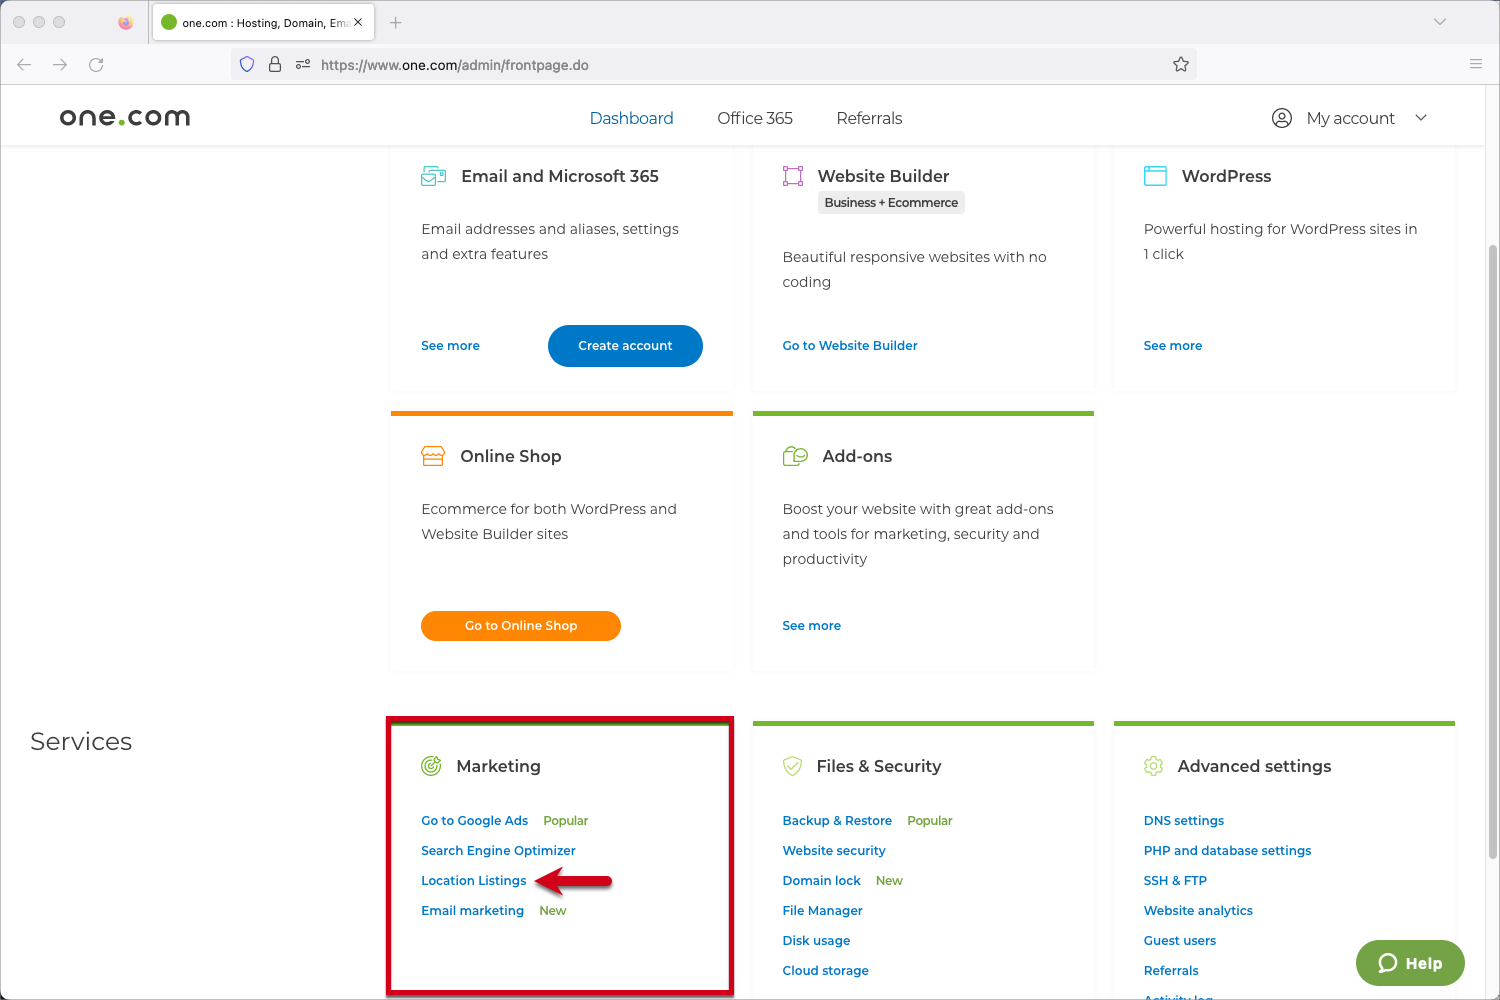Click the Advanced settings gear icon
Image resolution: width=1500 pixels, height=1000 pixels.
[1153, 766]
